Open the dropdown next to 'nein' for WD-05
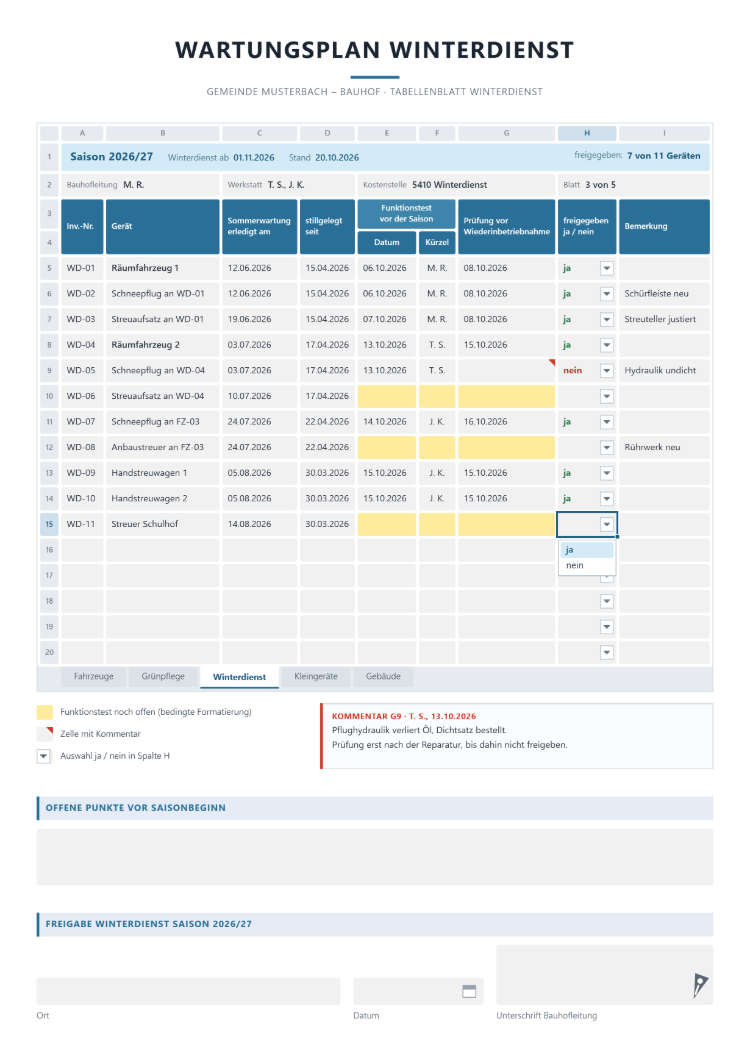 click(x=607, y=370)
